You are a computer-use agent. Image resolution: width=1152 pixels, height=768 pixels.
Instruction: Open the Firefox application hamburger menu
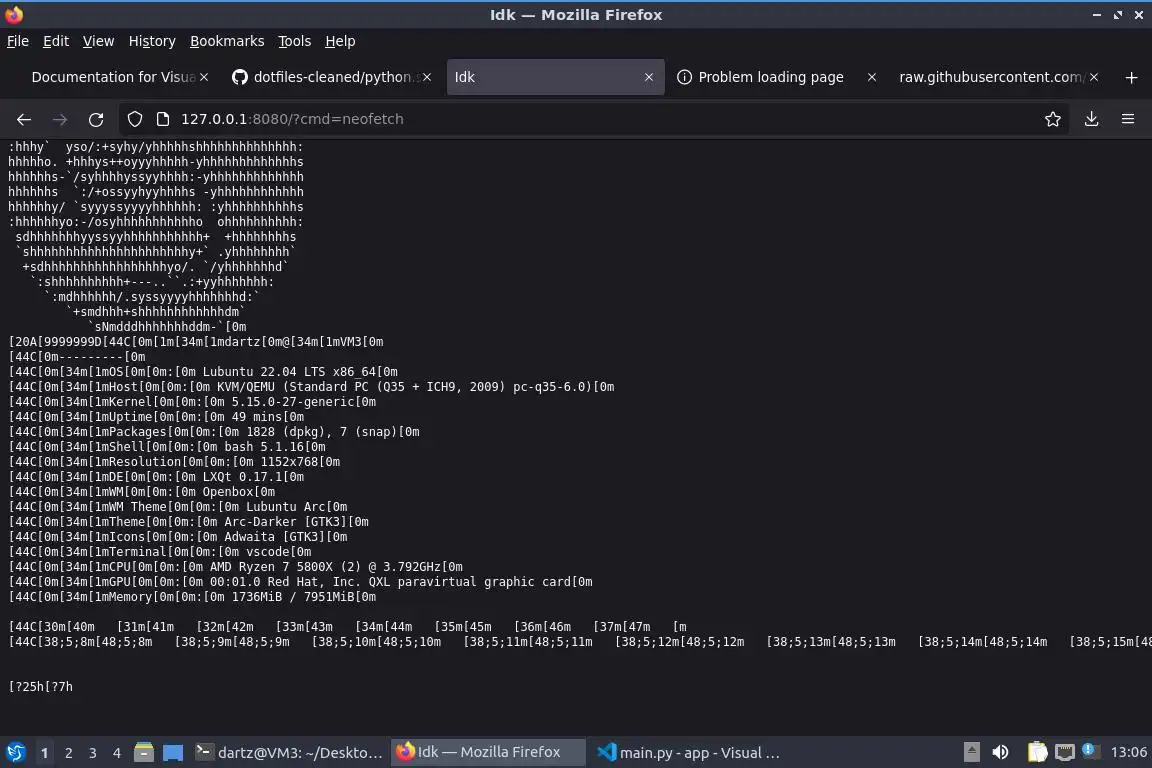tap(1128, 119)
